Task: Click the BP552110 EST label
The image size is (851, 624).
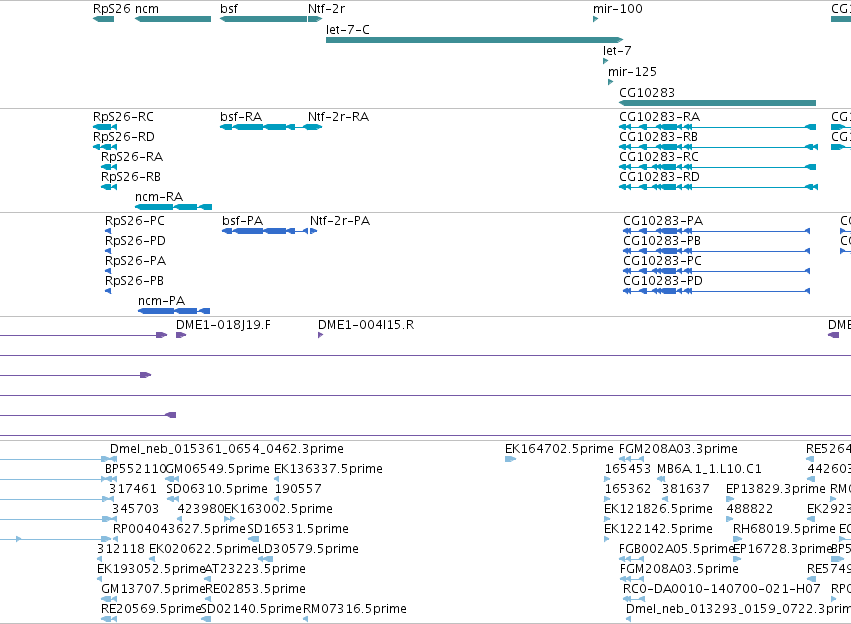Action: point(135,469)
